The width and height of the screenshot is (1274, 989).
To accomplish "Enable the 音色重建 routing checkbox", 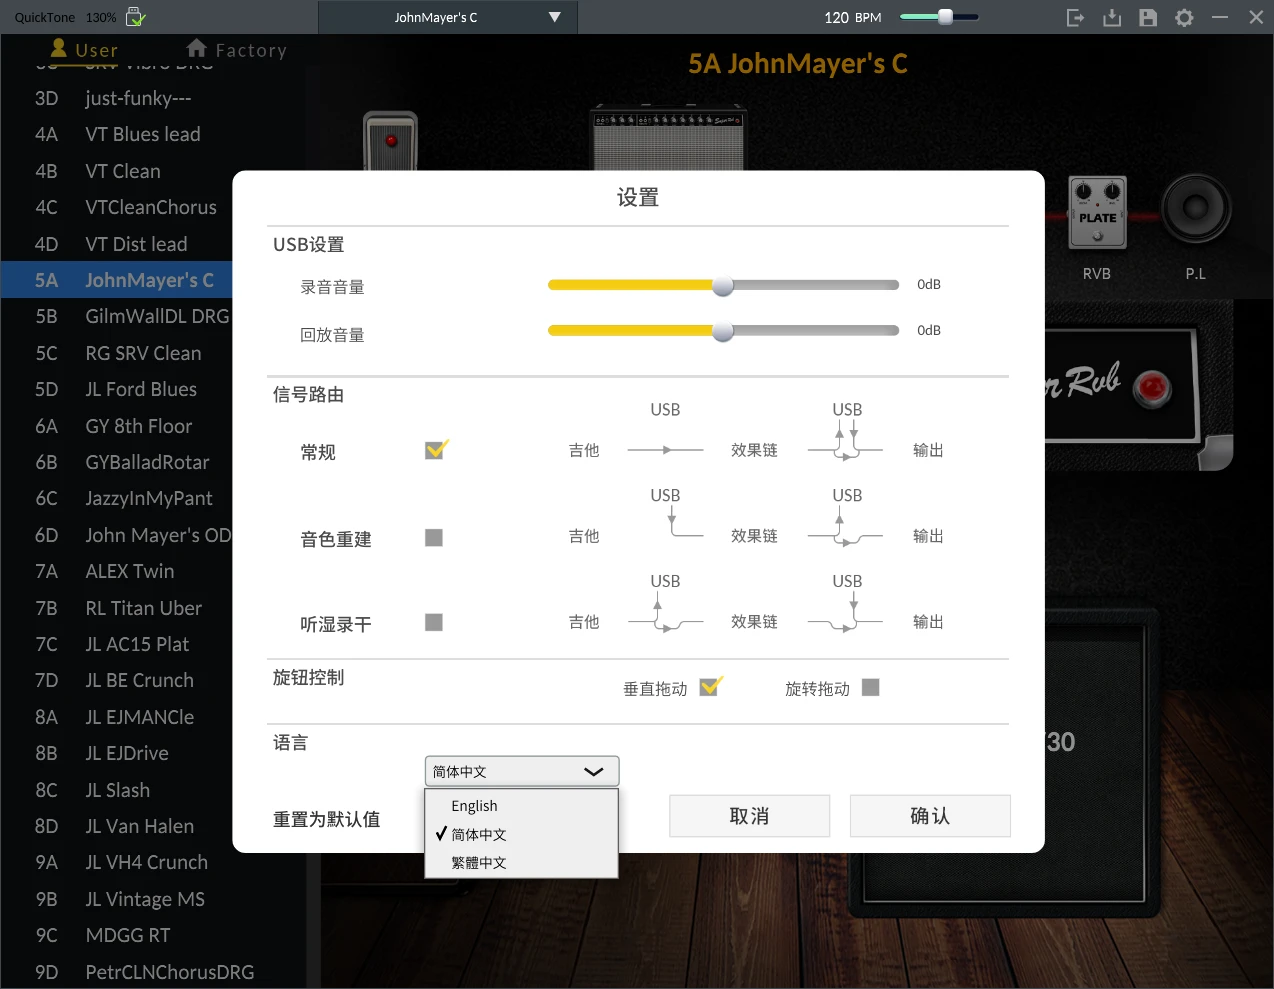I will tap(434, 538).
